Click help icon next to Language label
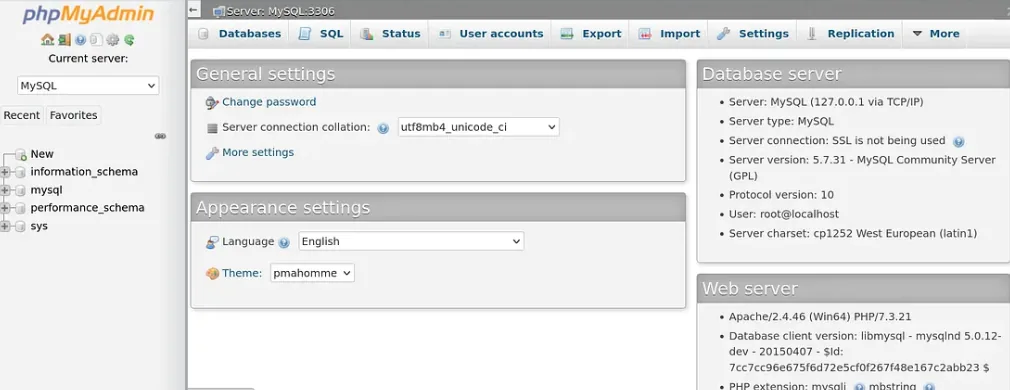1010x390 pixels. (284, 242)
